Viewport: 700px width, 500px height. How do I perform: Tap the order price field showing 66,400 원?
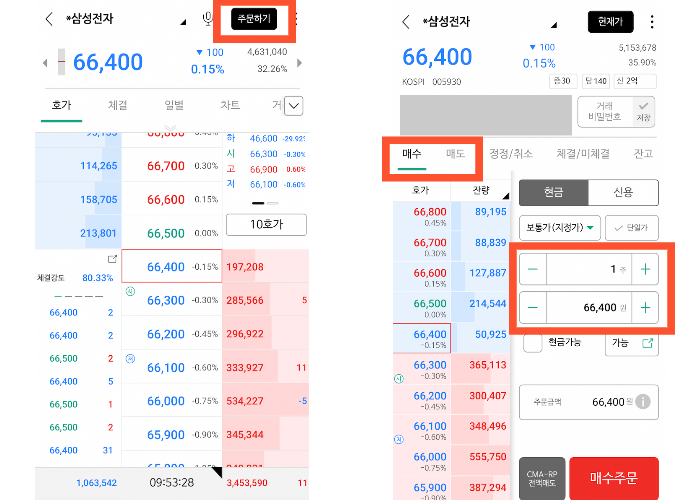click(589, 308)
